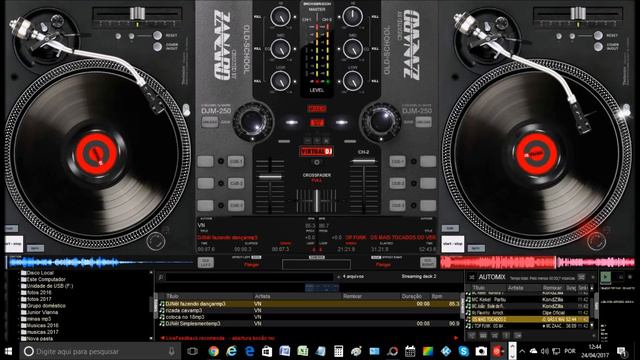Image resolution: width=640 pixels, height=360 pixels.
Task: Click the folder tree scroll-down arrow
Action: [x=151, y=338]
